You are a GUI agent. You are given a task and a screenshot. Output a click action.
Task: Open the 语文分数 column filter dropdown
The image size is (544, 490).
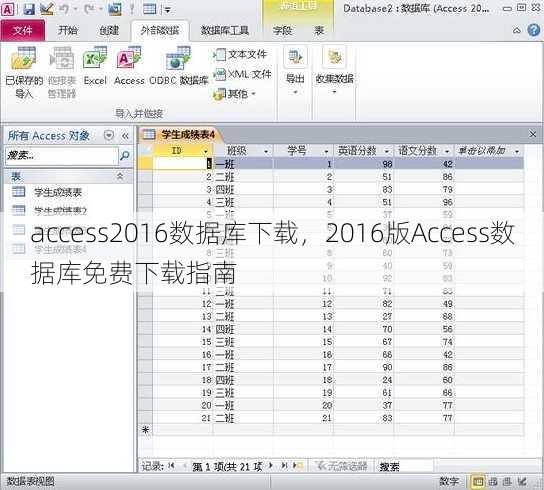pos(447,151)
